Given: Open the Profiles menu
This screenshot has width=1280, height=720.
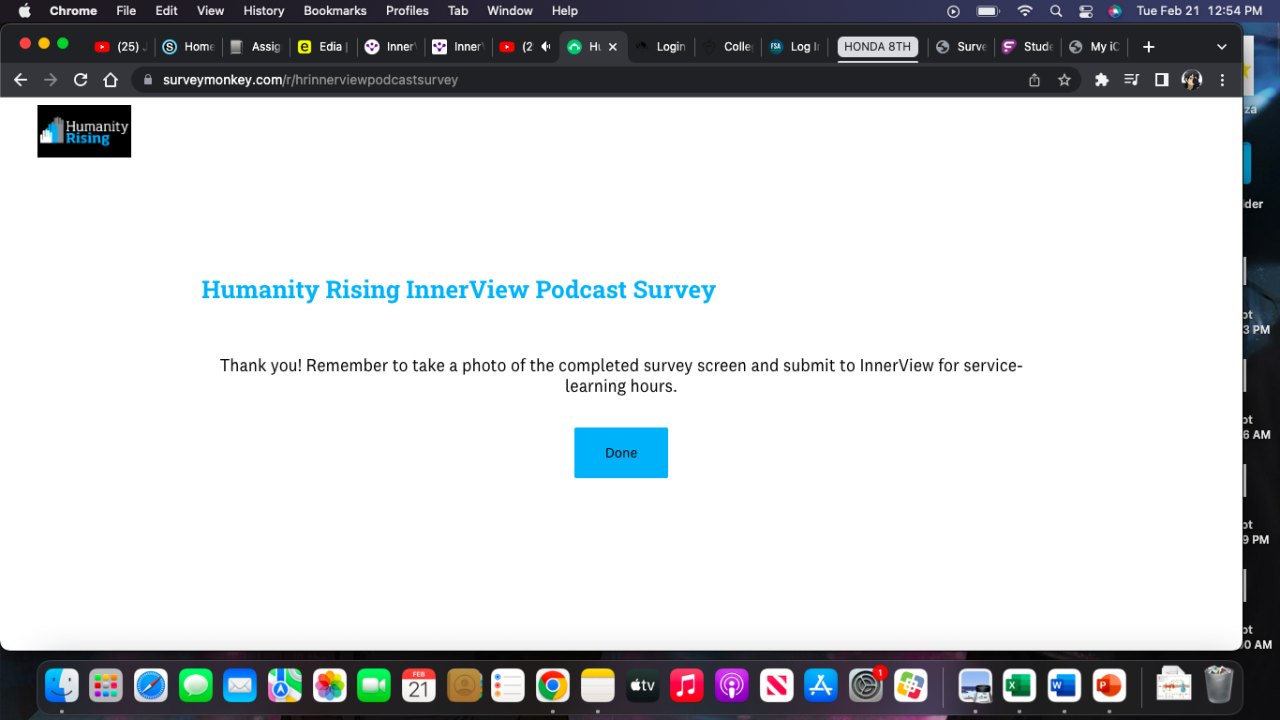Looking at the screenshot, I should (407, 11).
